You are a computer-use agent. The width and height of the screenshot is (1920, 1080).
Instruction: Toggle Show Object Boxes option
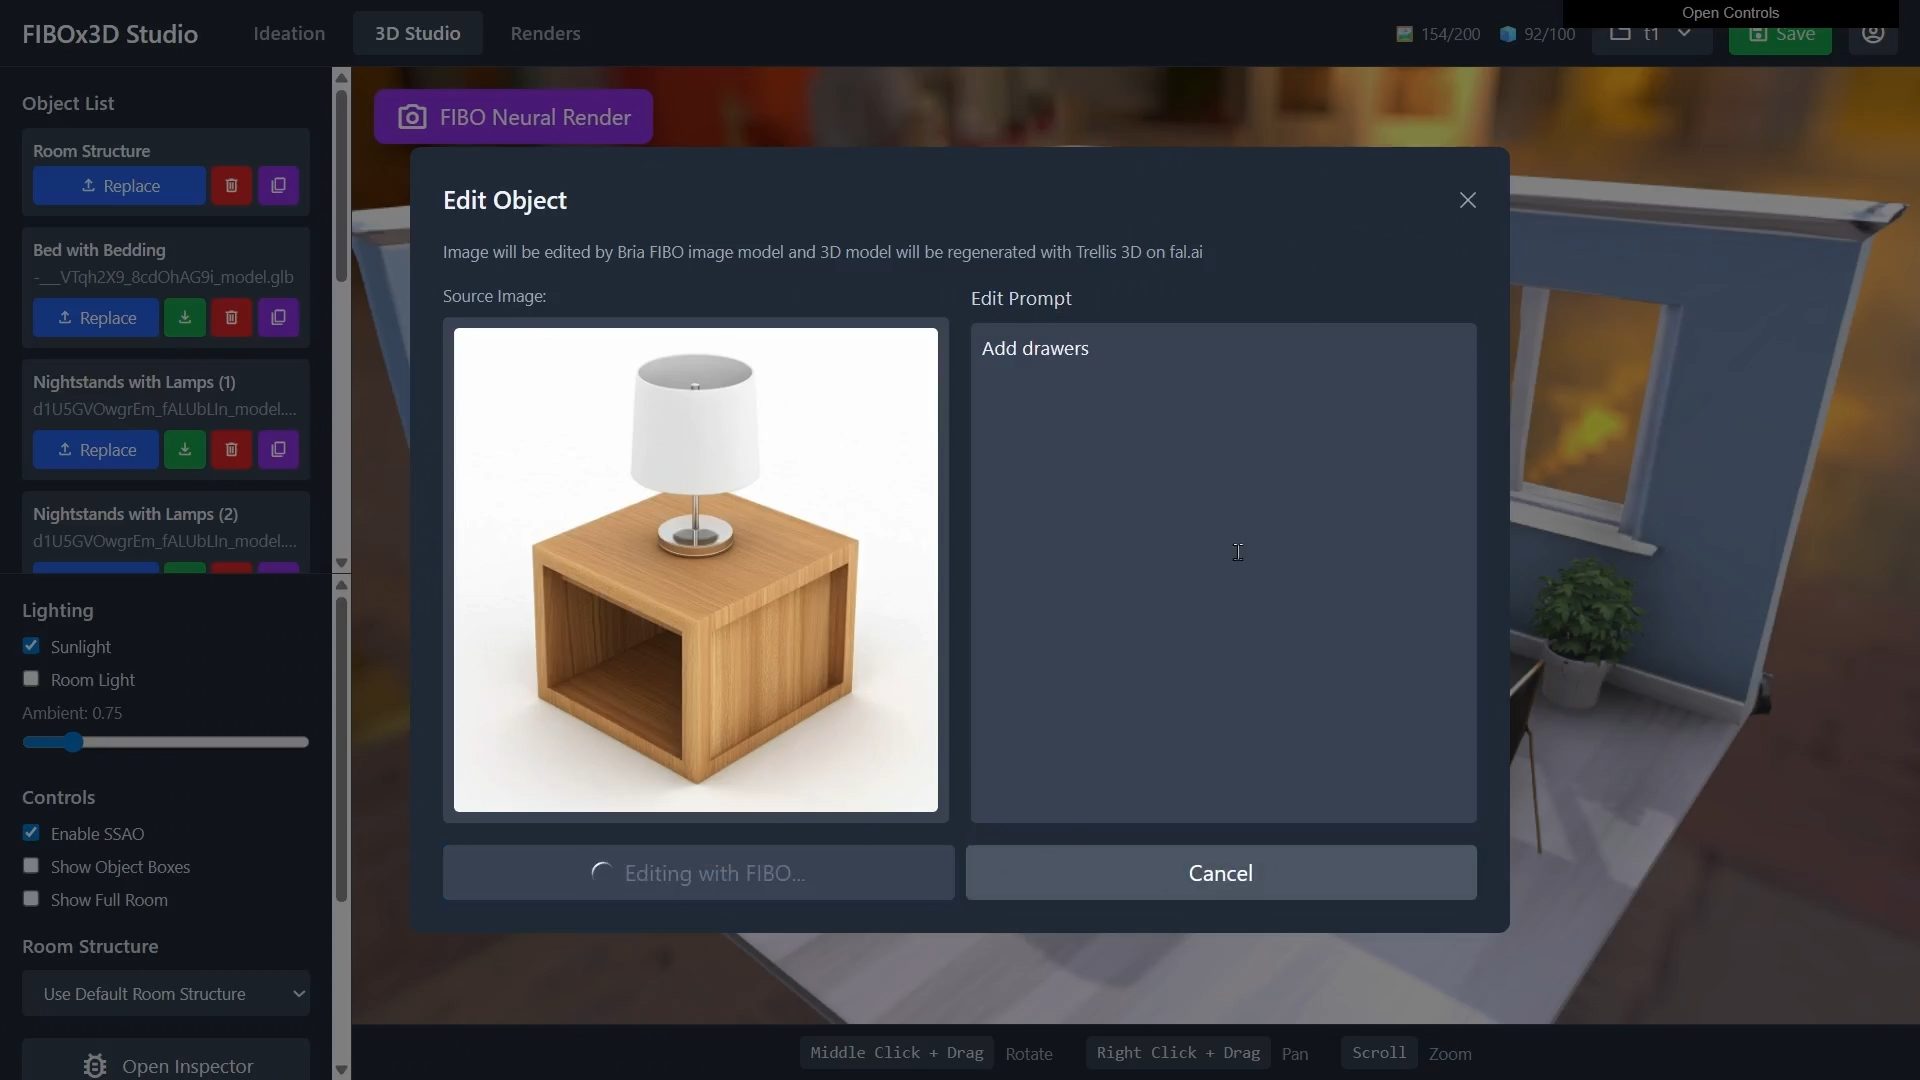click(x=31, y=866)
